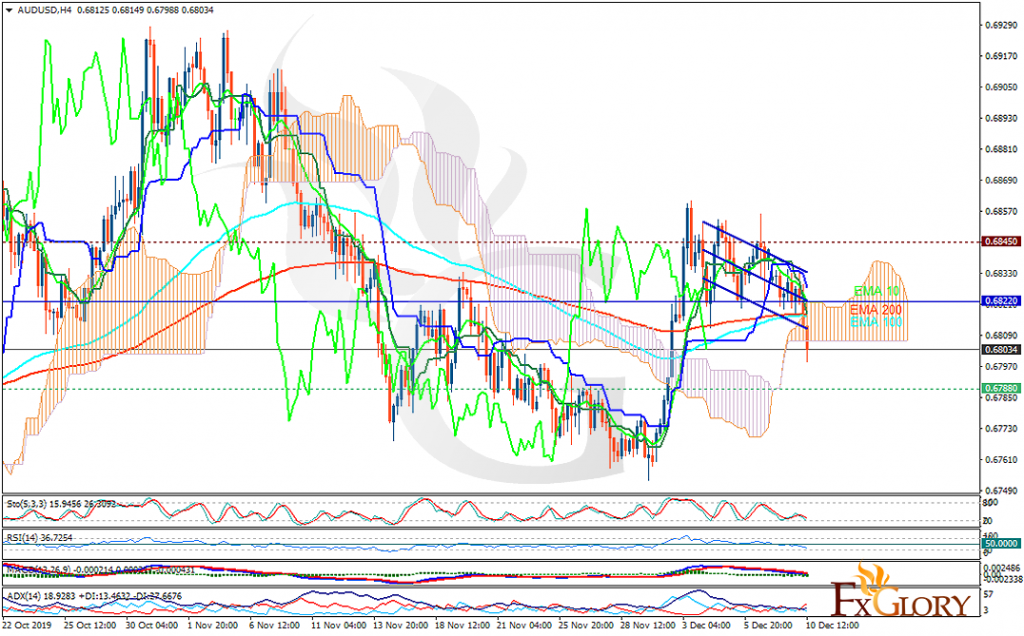This screenshot has width=1024, height=636.
Task: Select the EMA 100 label
Action: coord(876,322)
